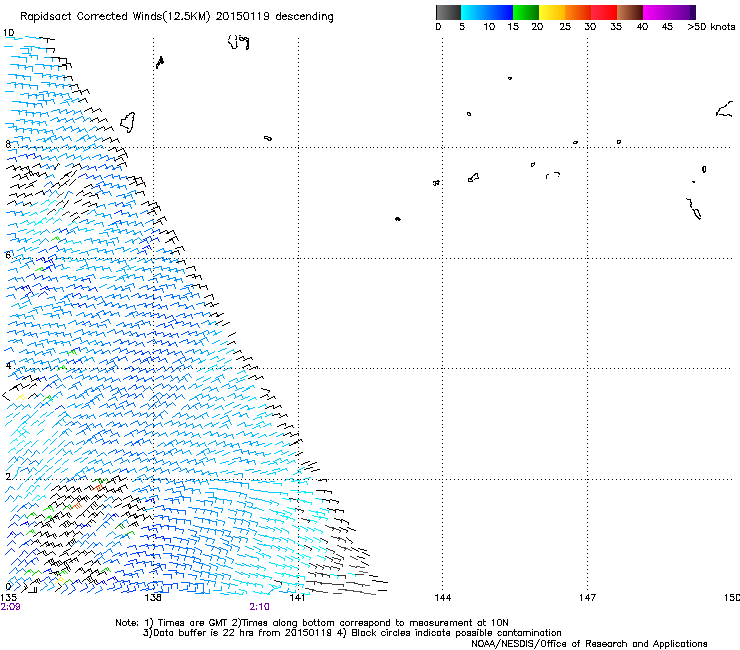The image size is (740, 650).
Task: Click the '>50 knots' legend label
Action: pos(711,27)
